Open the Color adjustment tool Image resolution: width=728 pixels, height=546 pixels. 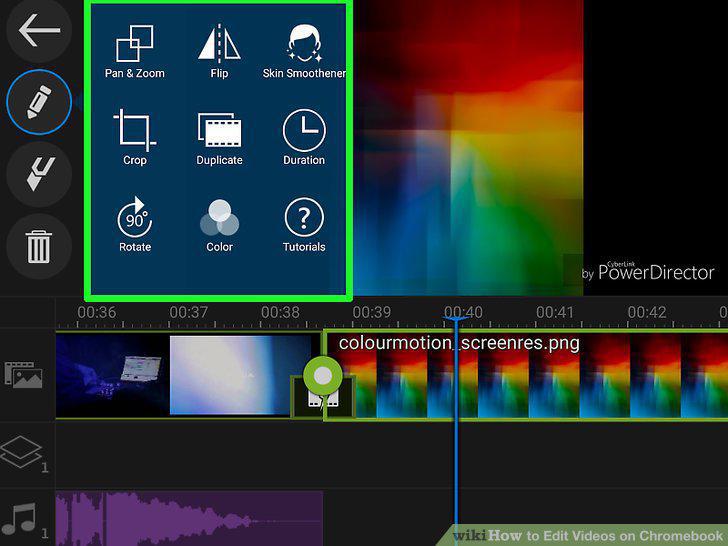(219, 226)
